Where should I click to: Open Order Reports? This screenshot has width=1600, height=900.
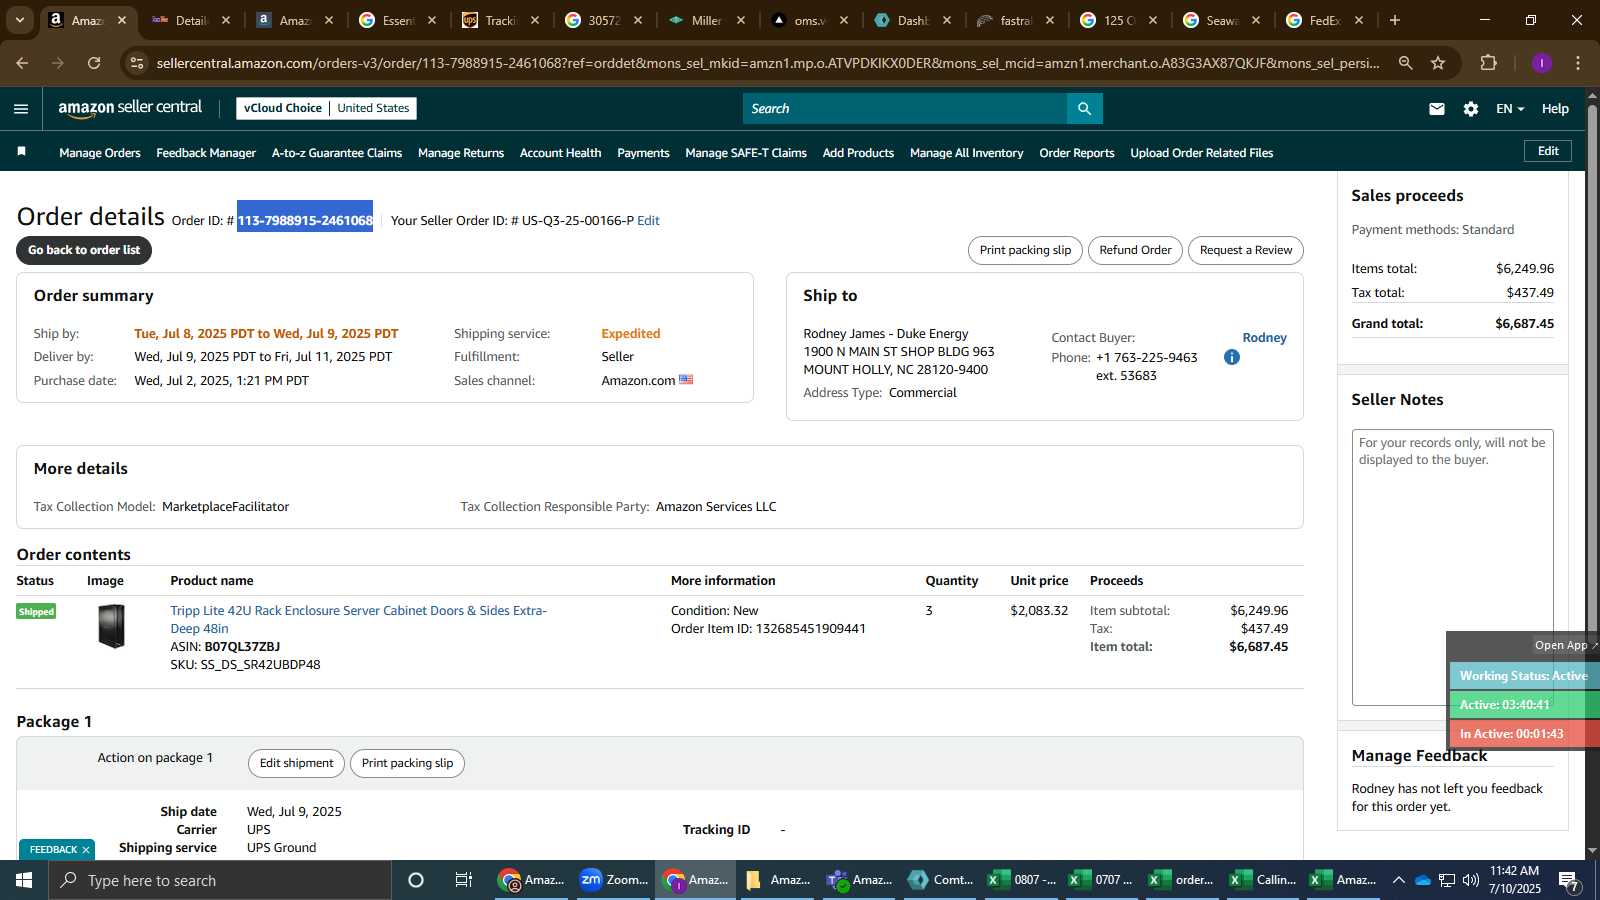pos(1077,153)
